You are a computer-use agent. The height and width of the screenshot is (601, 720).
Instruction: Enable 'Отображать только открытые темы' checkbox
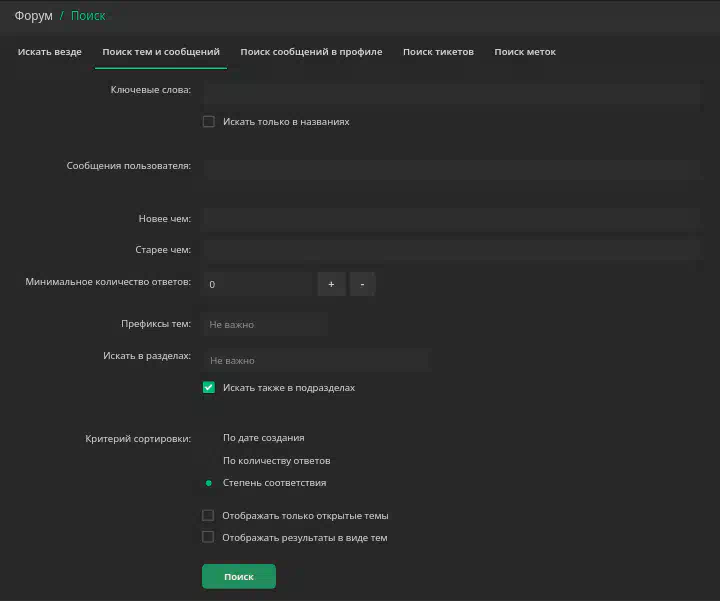point(208,515)
